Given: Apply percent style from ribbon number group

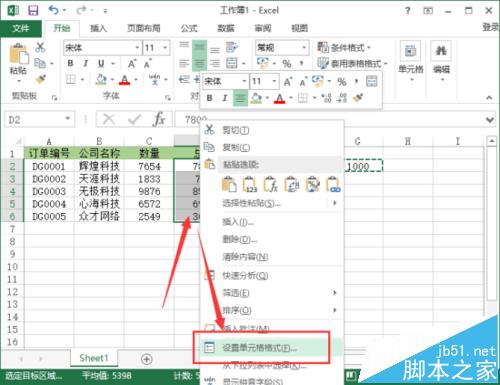Looking at the screenshot, I should [x=287, y=63].
